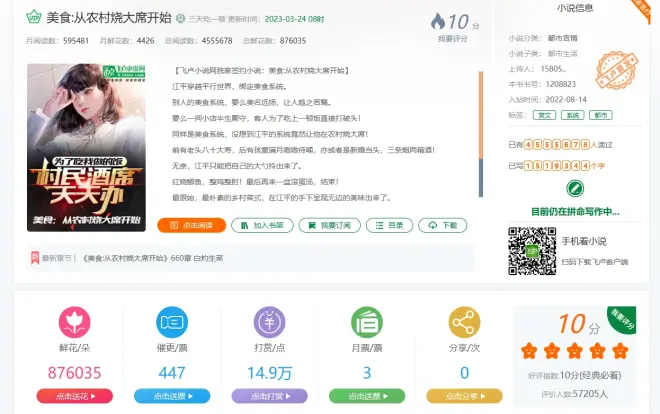Select the 美文 tag
Screen dimensions: 660x414
pos(544,115)
